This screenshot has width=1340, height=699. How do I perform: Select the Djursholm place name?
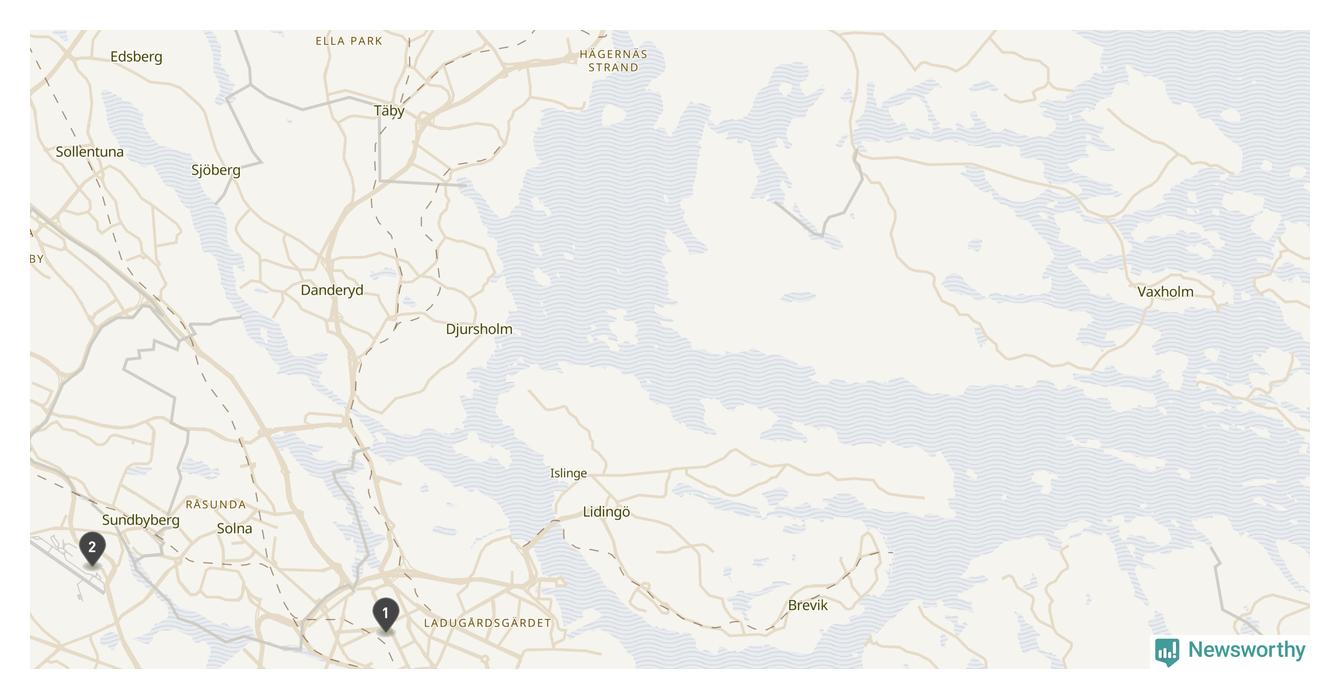pyautogui.click(x=479, y=329)
